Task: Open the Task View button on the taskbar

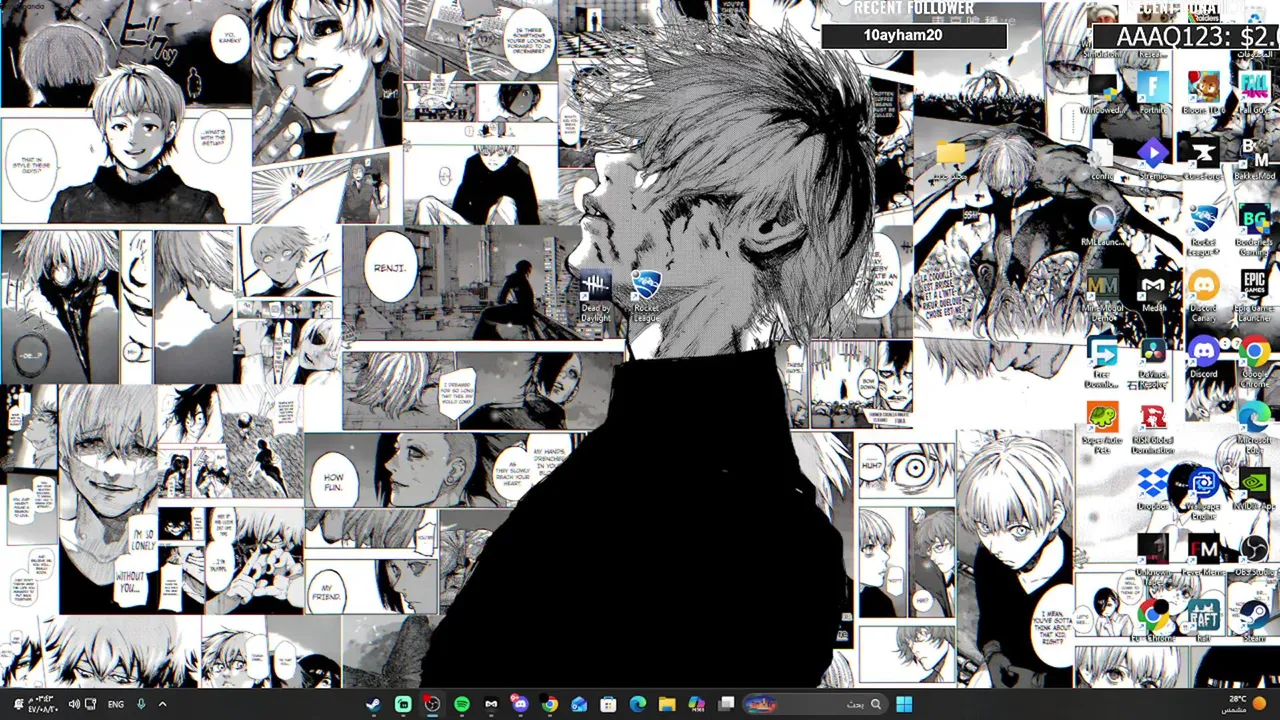Action: point(726,704)
